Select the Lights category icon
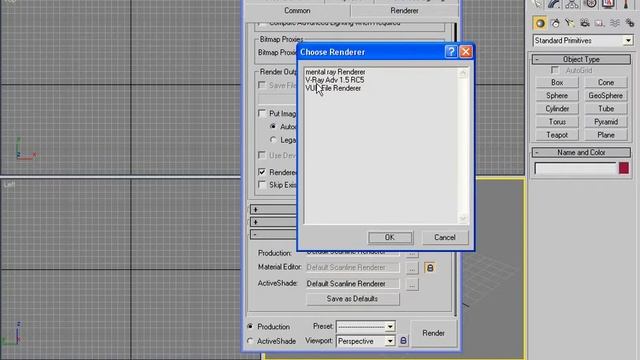The image size is (640, 360). [570, 23]
